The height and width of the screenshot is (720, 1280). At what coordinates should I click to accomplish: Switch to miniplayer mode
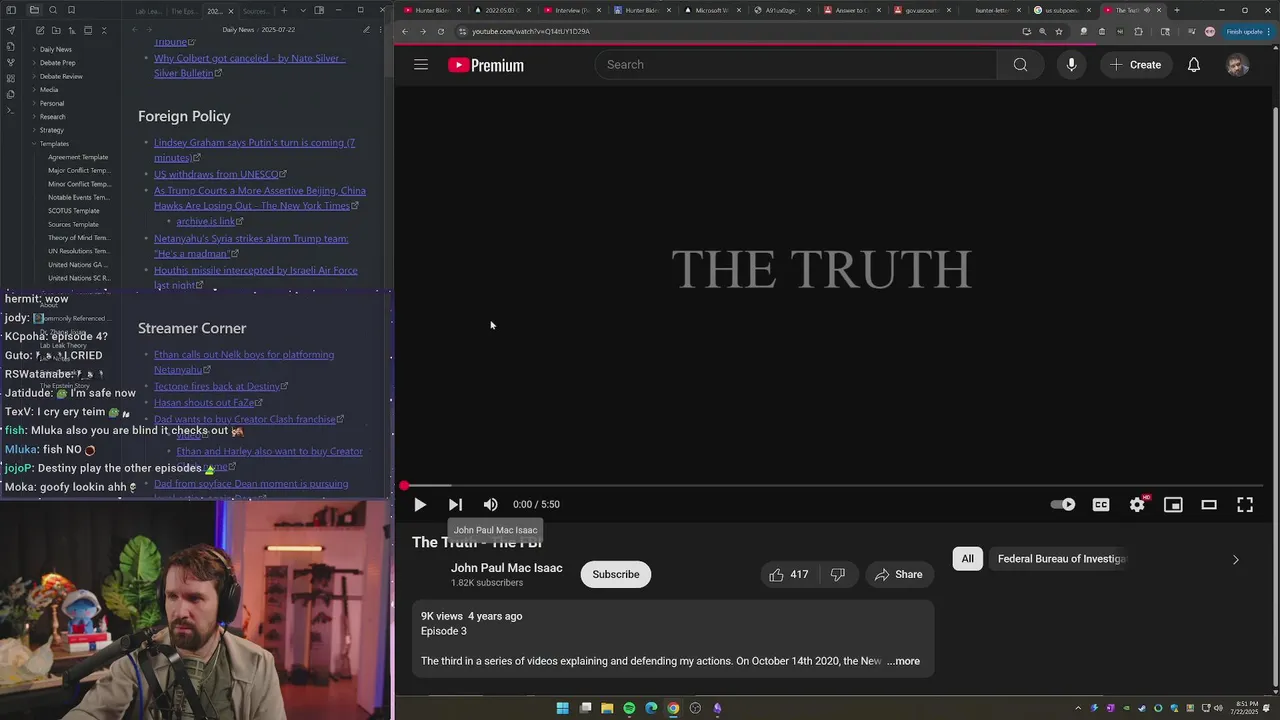[x=1173, y=505]
